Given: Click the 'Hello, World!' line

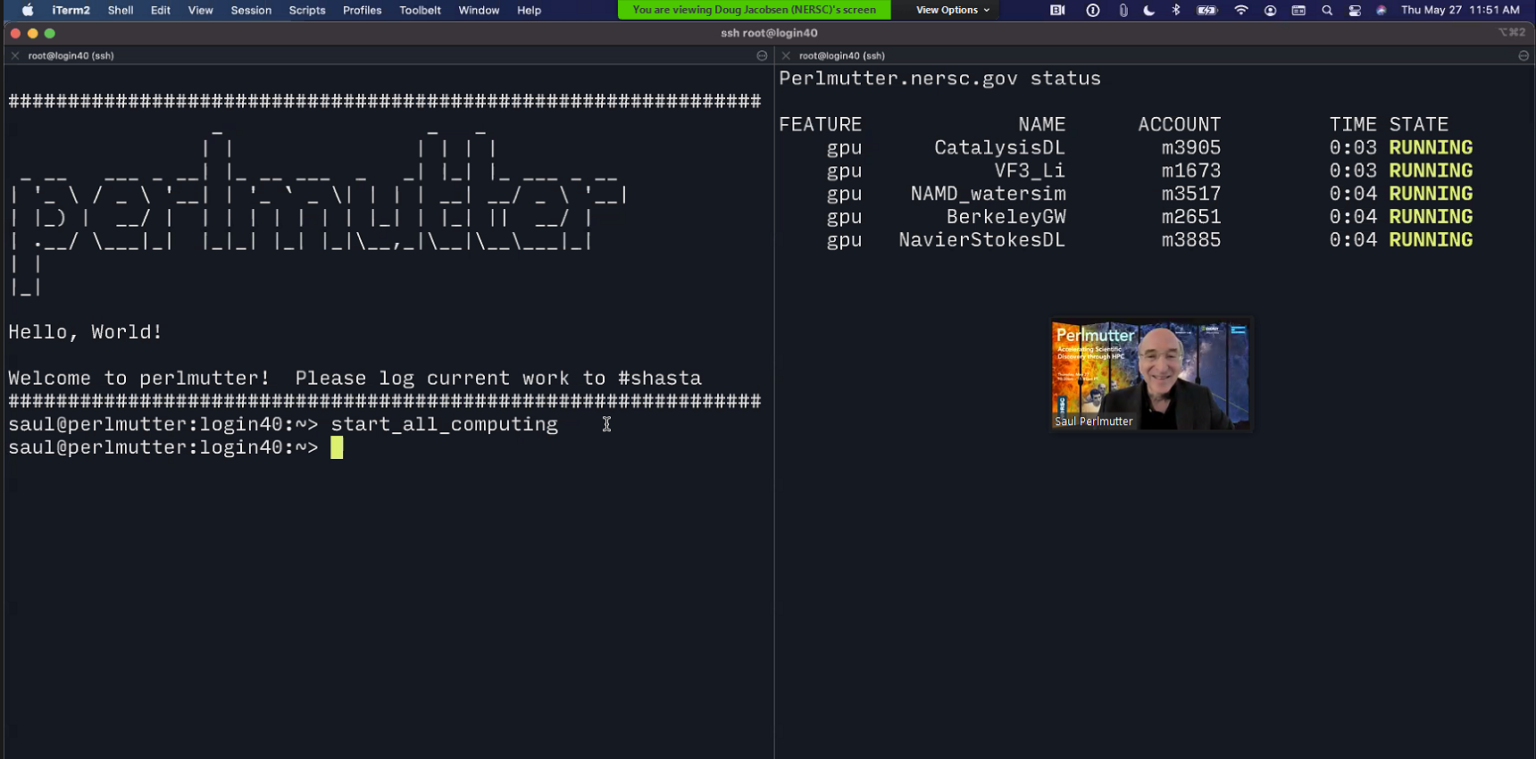Looking at the screenshot, I should coord(85,332).
